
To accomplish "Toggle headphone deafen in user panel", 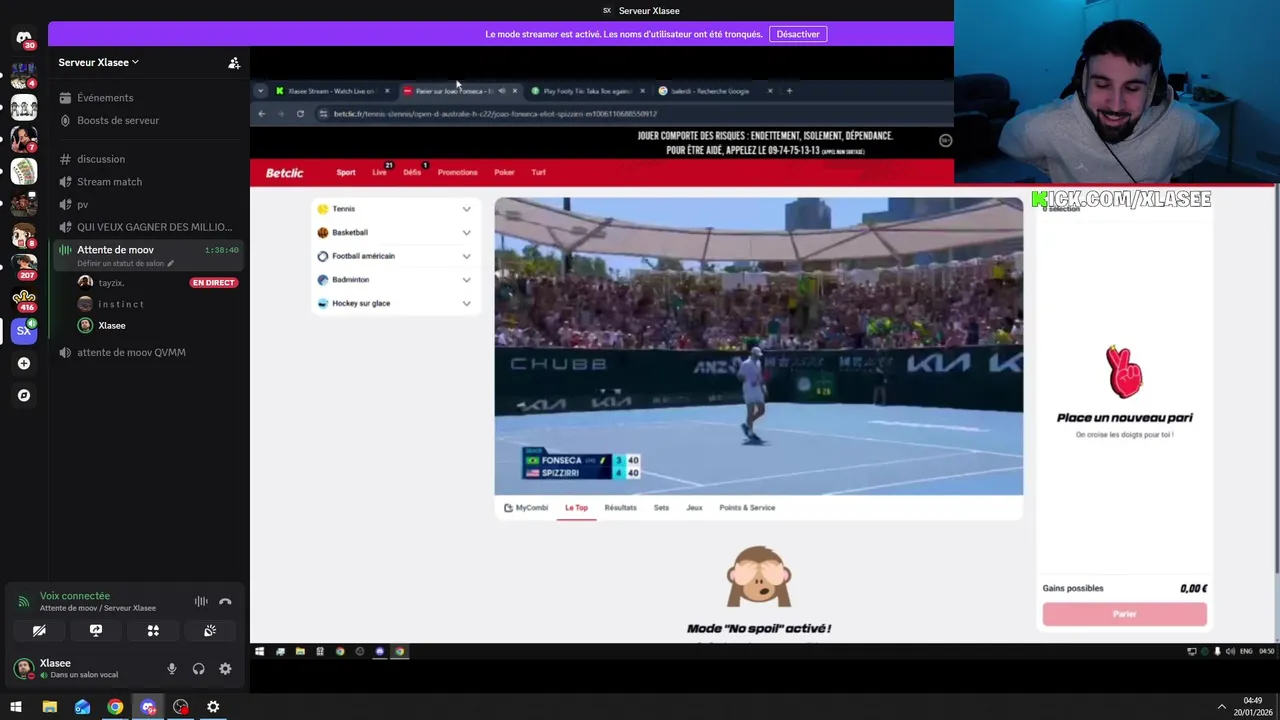I will click(198, 669).
